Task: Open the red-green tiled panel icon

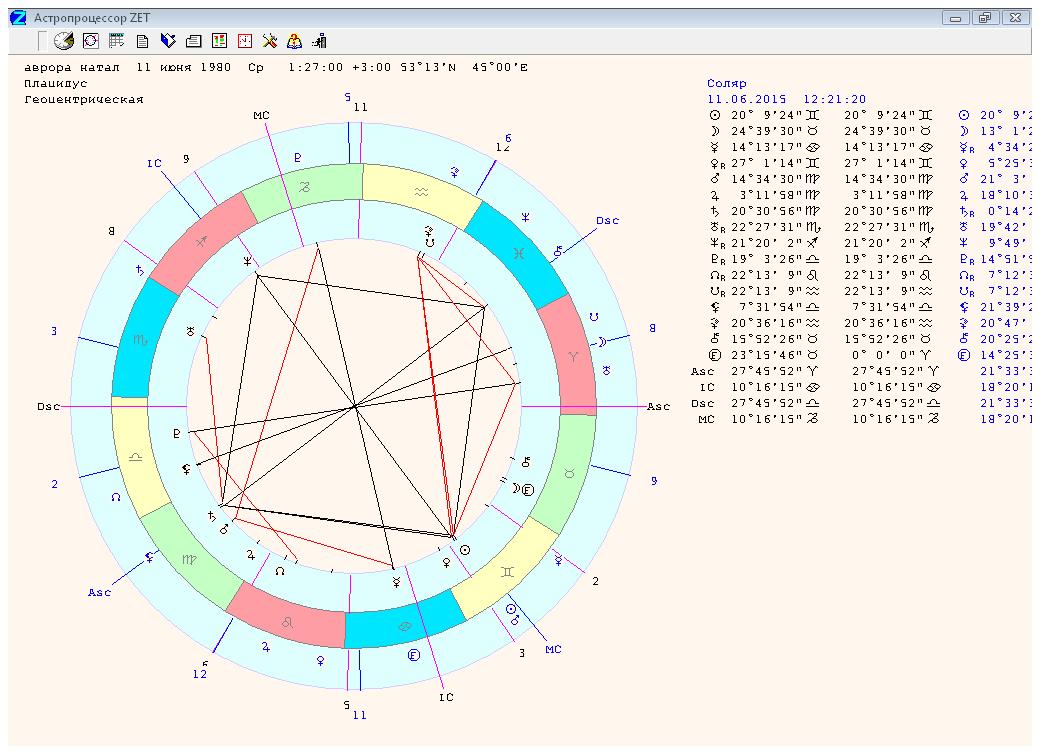Action: pos(219,41)
